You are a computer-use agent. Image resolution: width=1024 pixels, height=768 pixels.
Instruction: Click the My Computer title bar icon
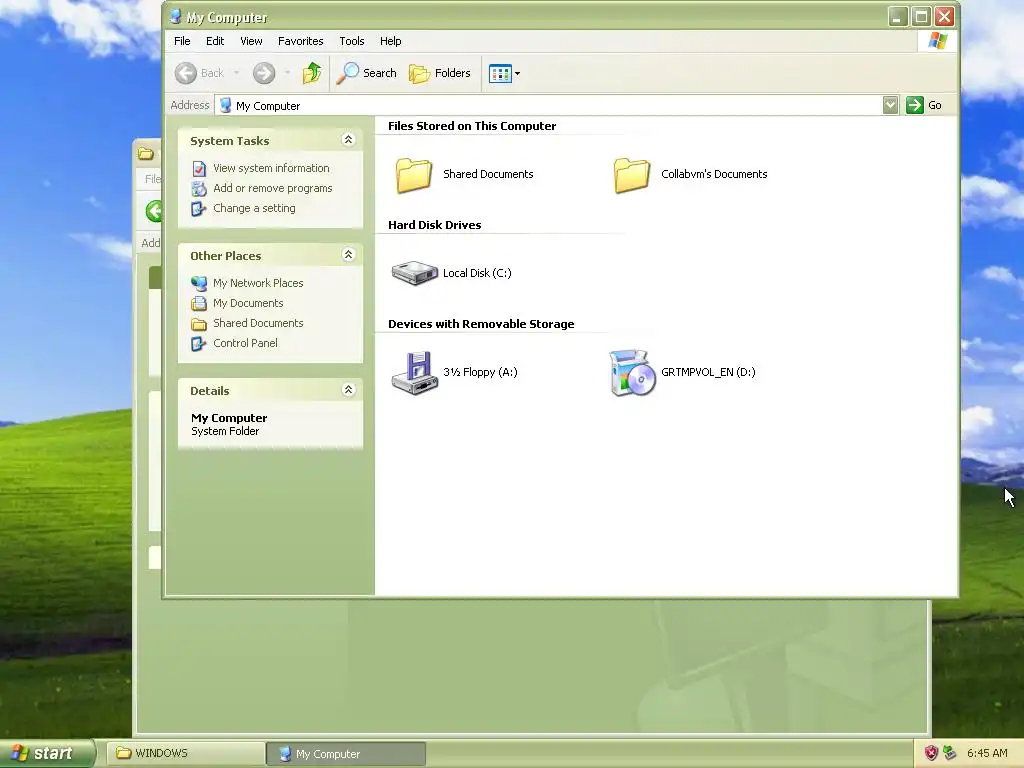click(x=175, y=16)
